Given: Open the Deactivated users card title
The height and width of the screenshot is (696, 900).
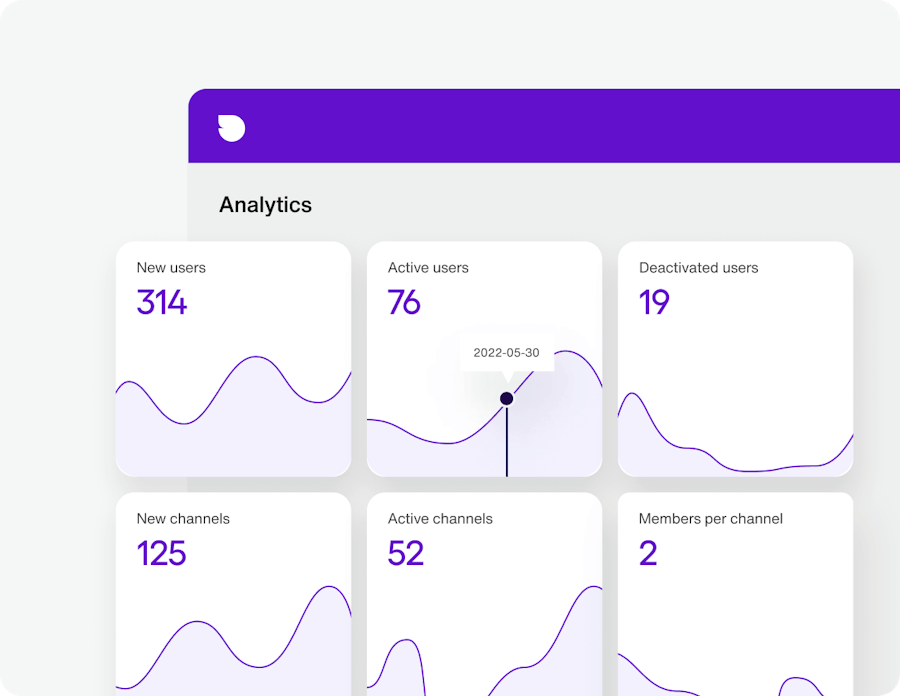Looking at the screenshot, I should (x=698, y=268).
